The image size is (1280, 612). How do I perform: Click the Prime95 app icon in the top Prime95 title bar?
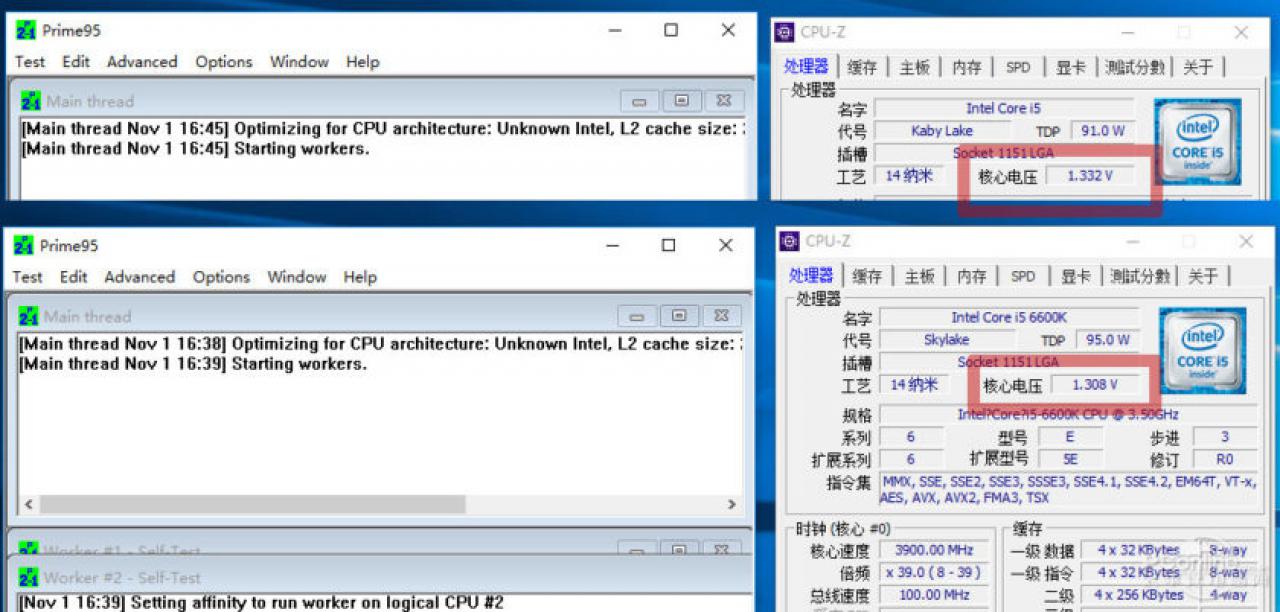(x=26, y=30)
